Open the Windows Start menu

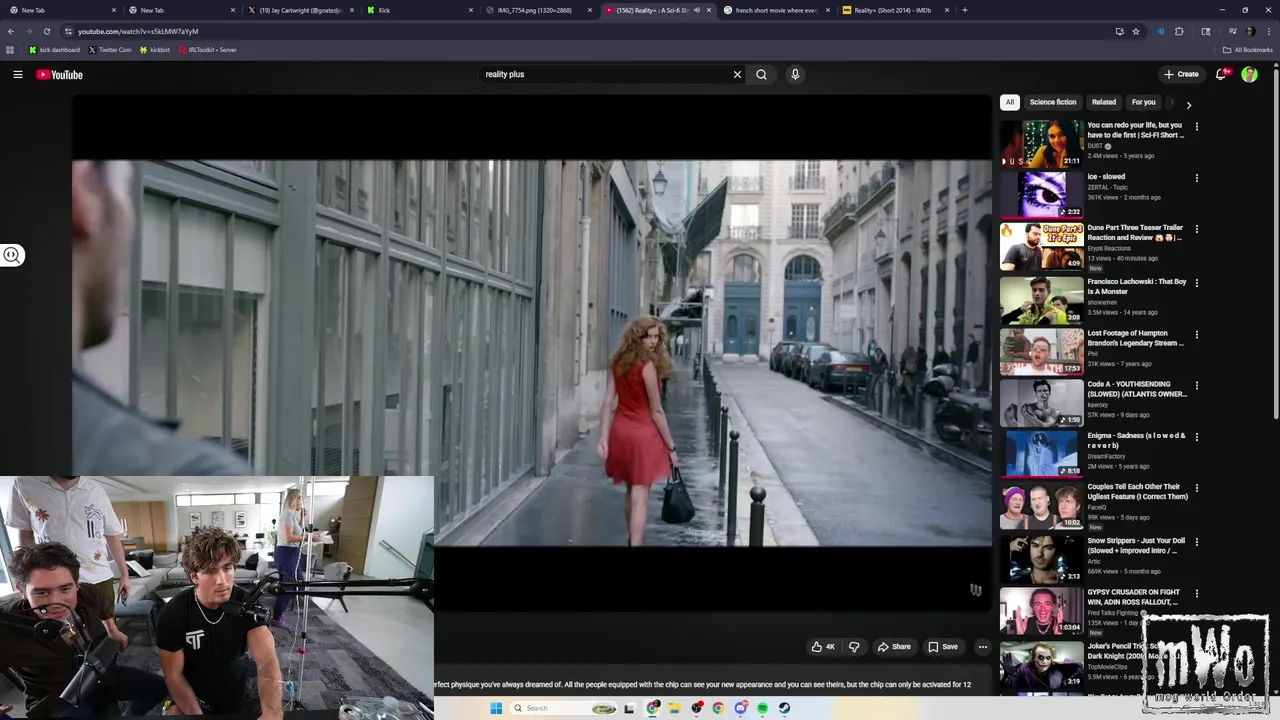coord(496,708)
